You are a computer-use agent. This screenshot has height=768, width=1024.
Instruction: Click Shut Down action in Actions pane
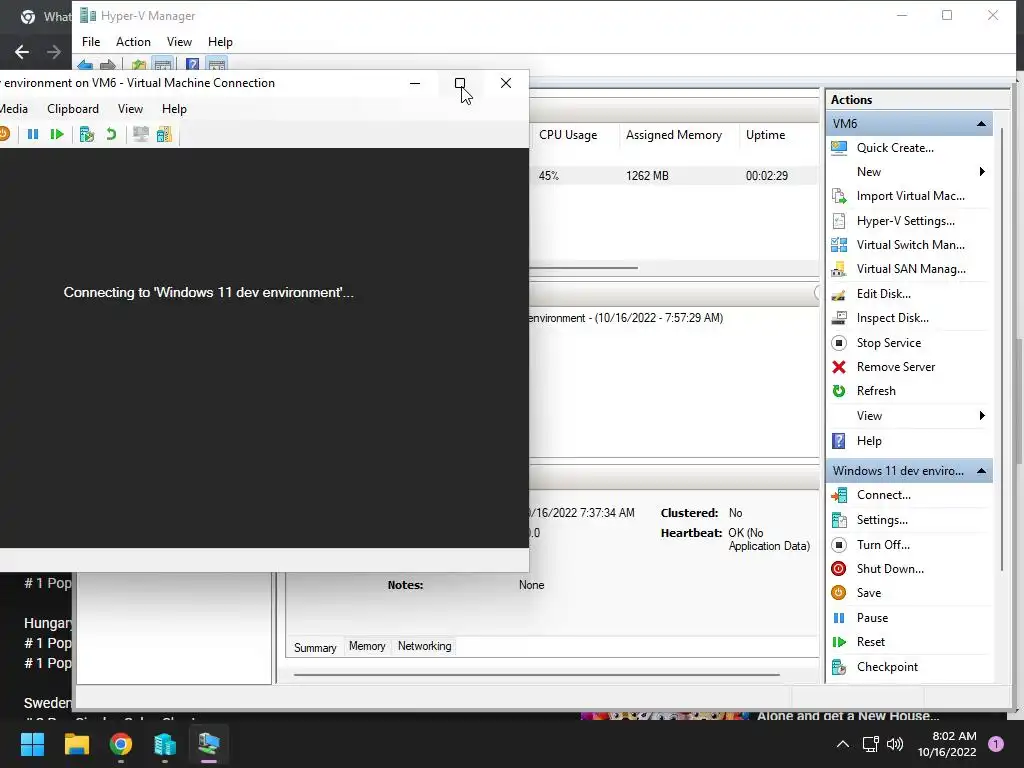tap(889, 569)
